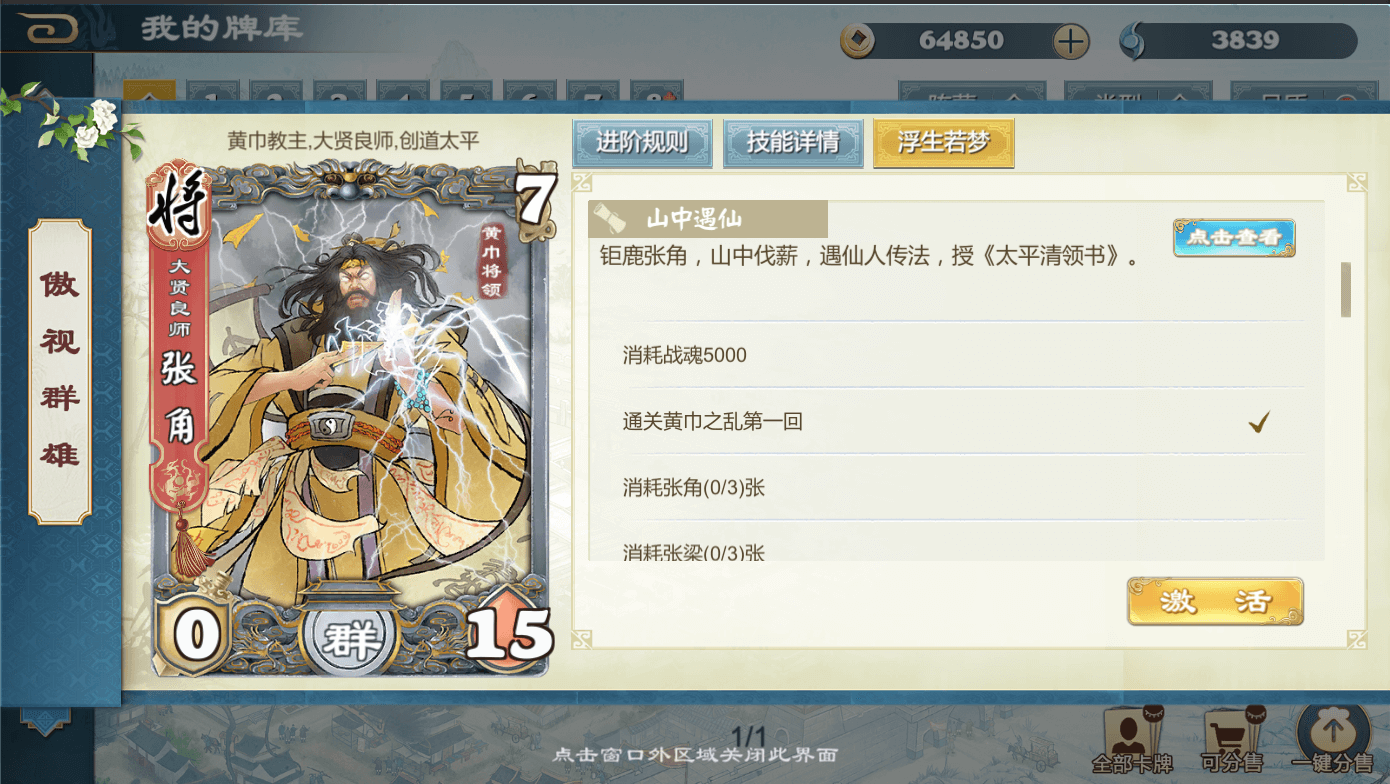Viewport: 1390px width, 784px height.
Task: Tap the gold coin currency icon
Action: 857,40
